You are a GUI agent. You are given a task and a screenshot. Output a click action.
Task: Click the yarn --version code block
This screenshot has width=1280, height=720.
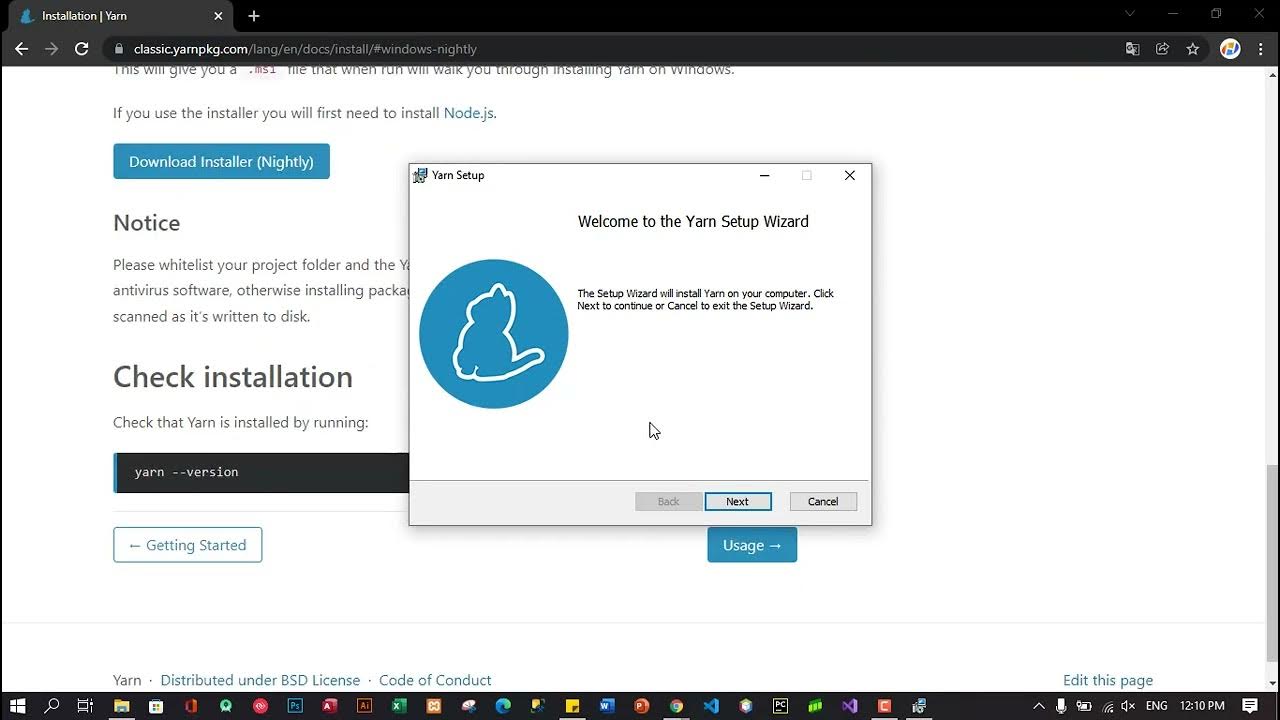262,472
